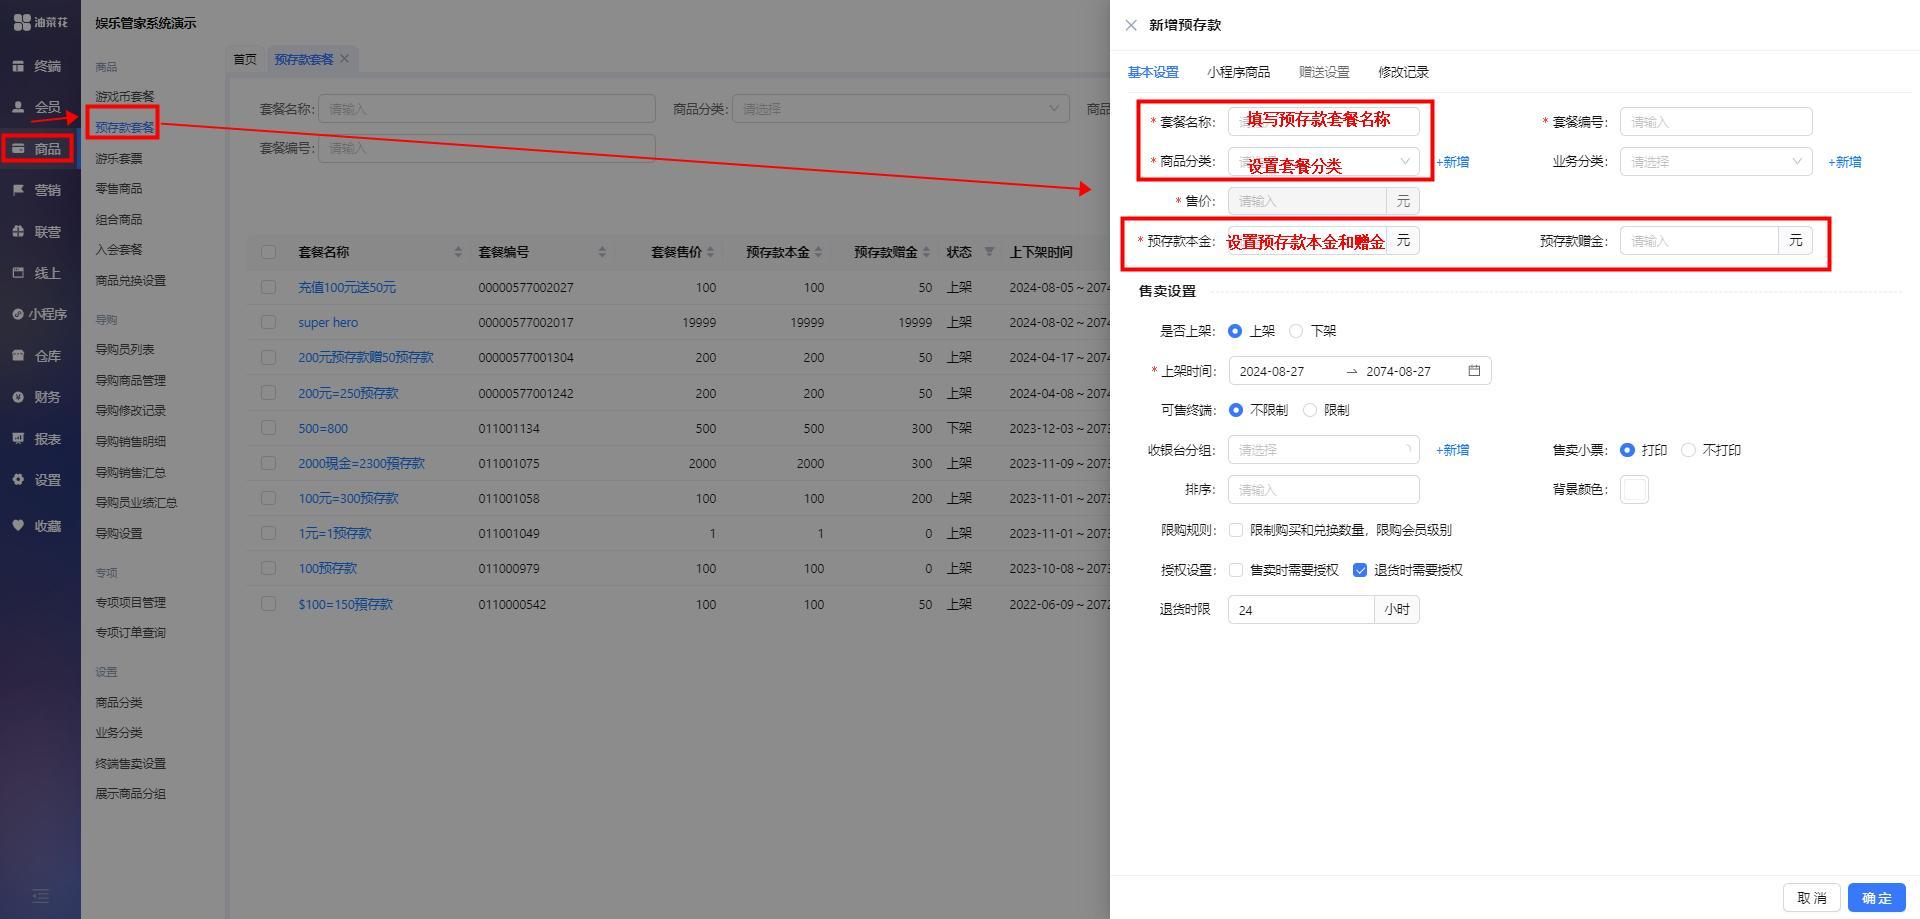Click 预存款赠金 input field

pos(1699,241)
